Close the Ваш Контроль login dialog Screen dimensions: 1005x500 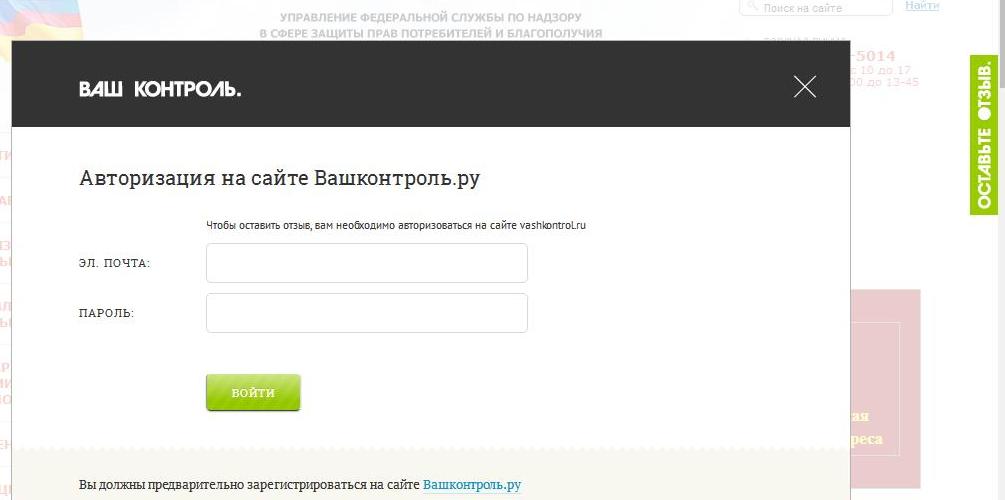[x=804, y=87]
